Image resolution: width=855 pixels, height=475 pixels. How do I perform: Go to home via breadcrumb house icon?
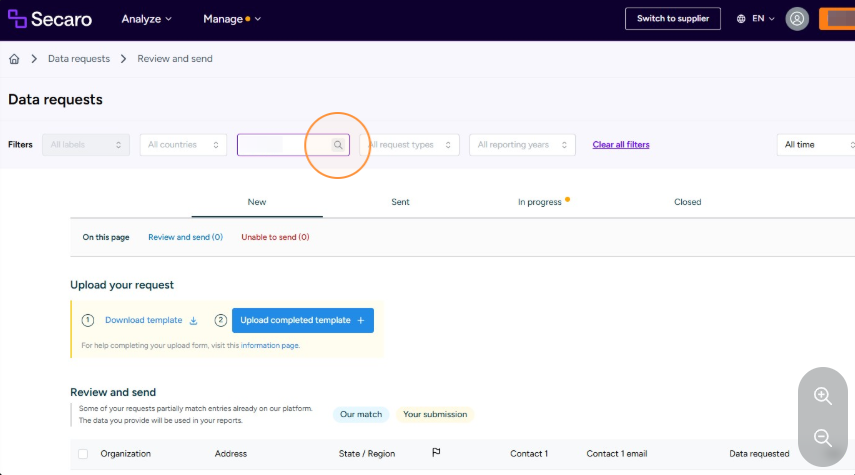pos(14,59)
